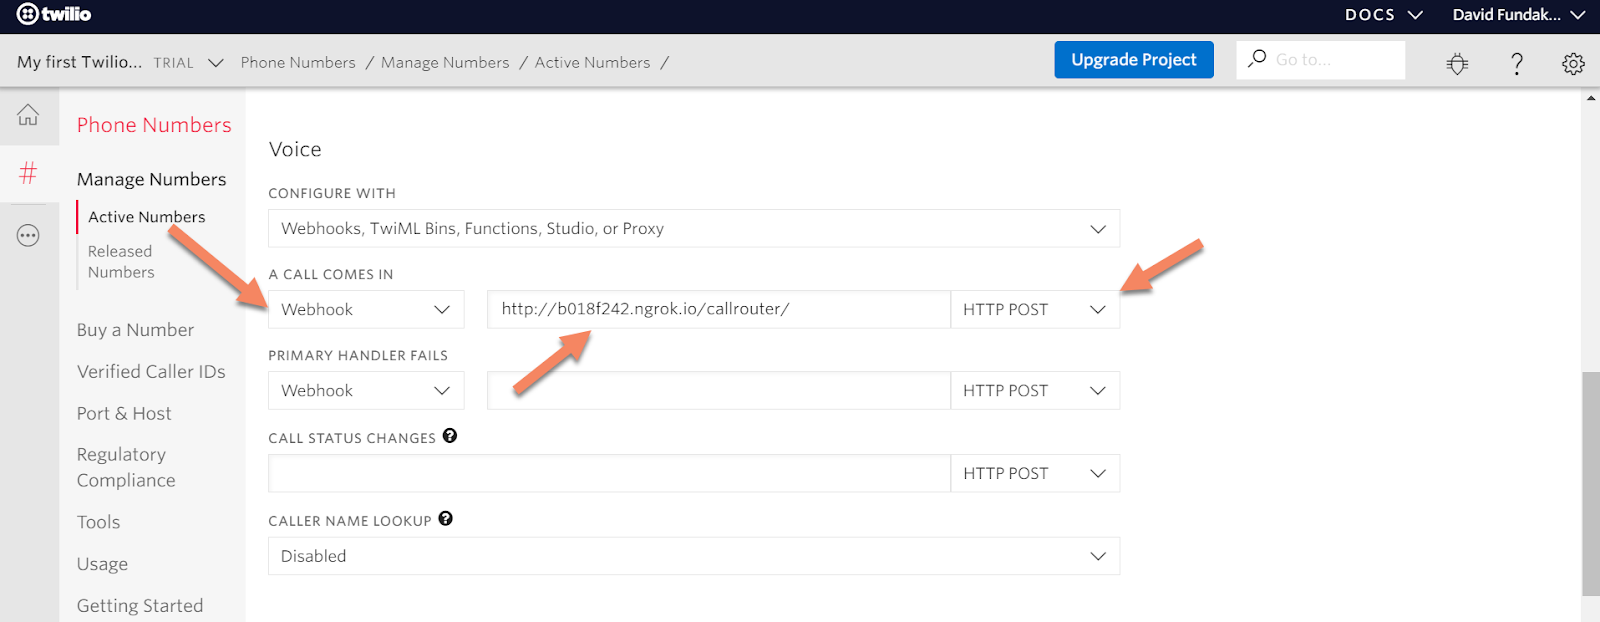Open the Configure With dropdown
This screenshot has width=1600, height=622.
tap(694, 228)
